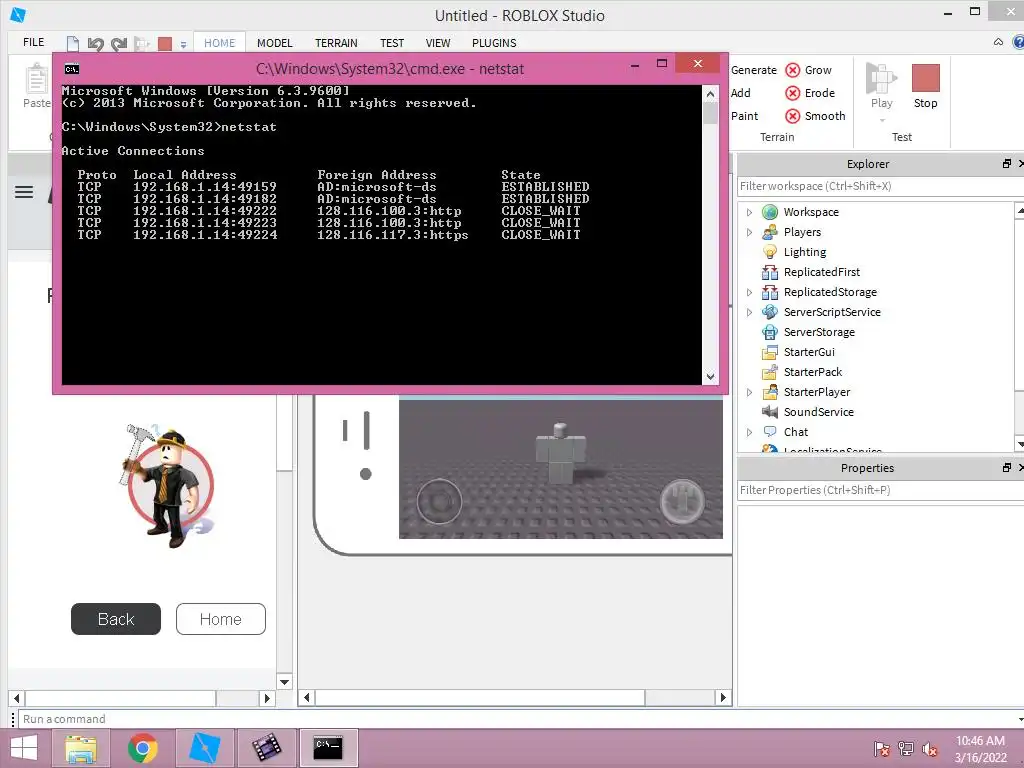Viewport: 1024px width, 768px height.
Task: Select StarterPack in Explorer
Action: coord(812,372)
